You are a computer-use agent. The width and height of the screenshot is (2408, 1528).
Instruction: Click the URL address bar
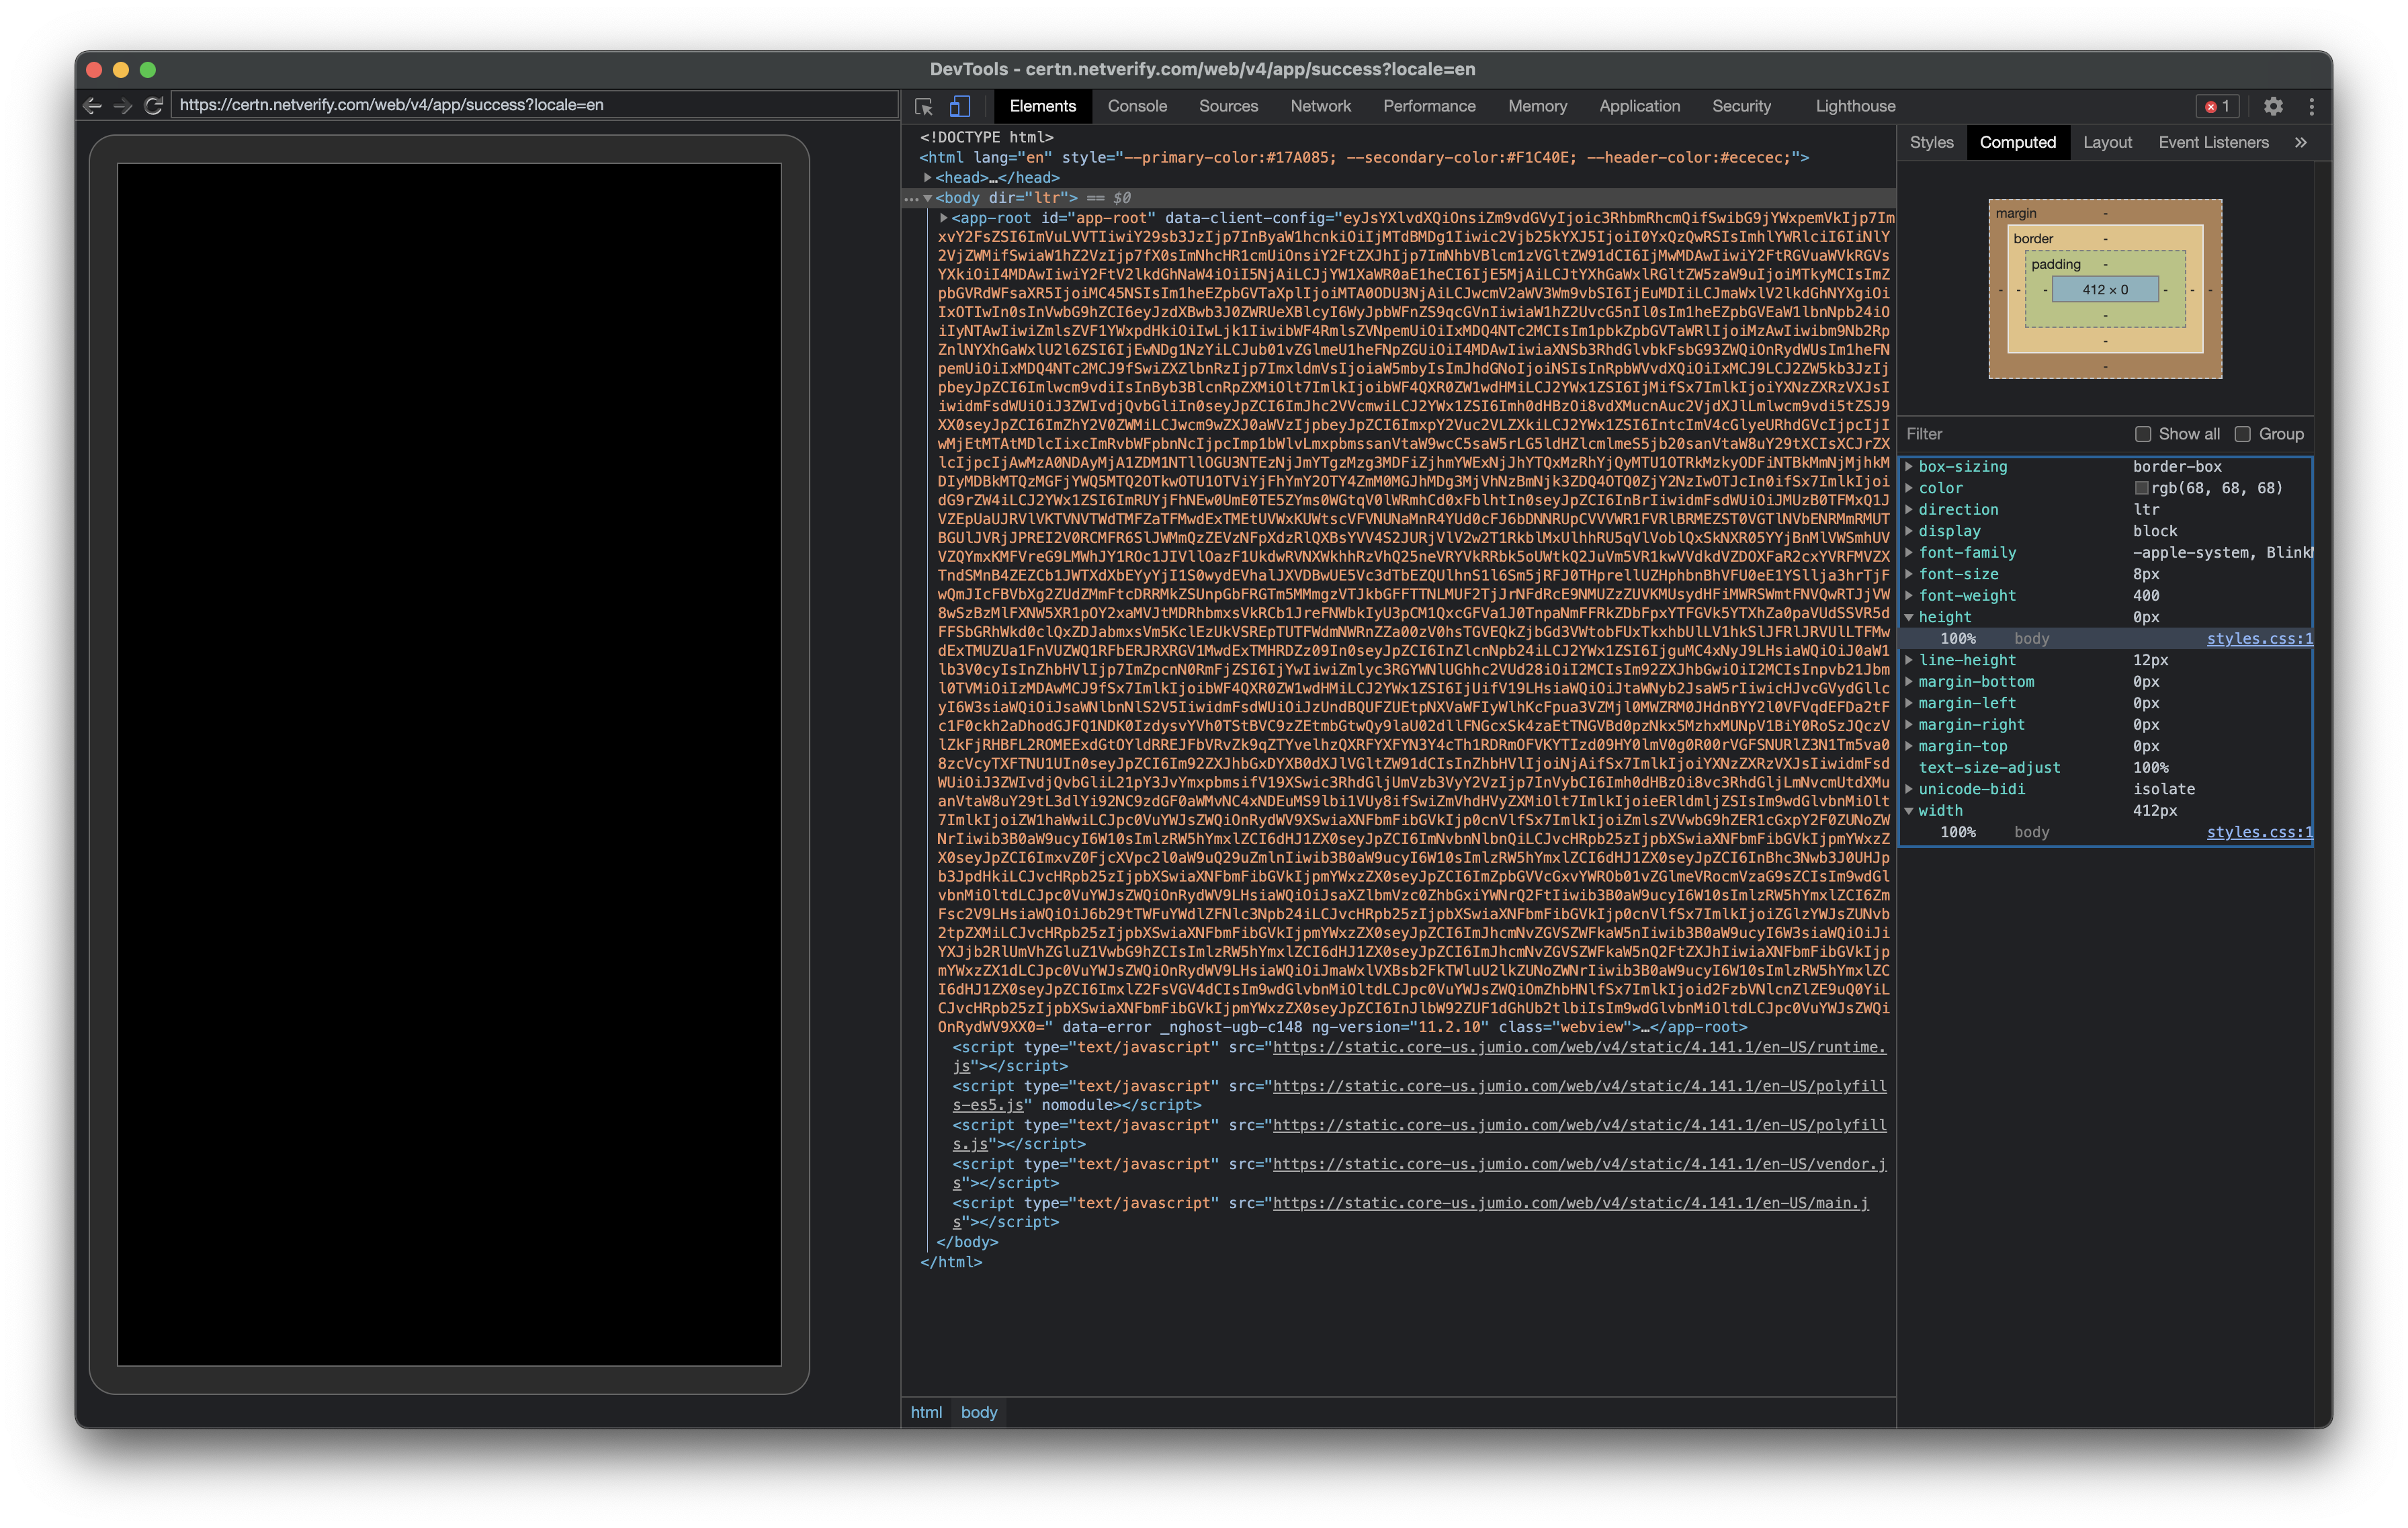pyautogui.click(x=535, y=105)
